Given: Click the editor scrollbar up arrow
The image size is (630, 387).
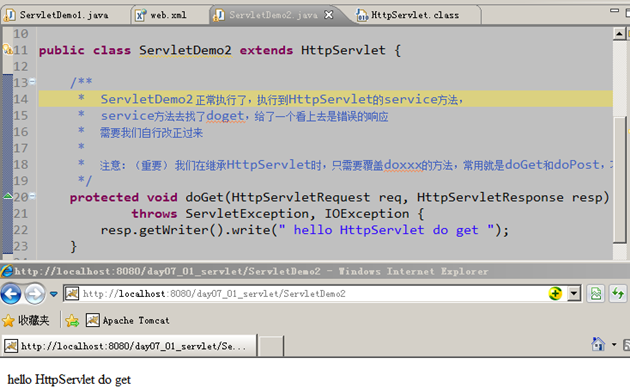Looking at the screenshot, I should (619, 34).
